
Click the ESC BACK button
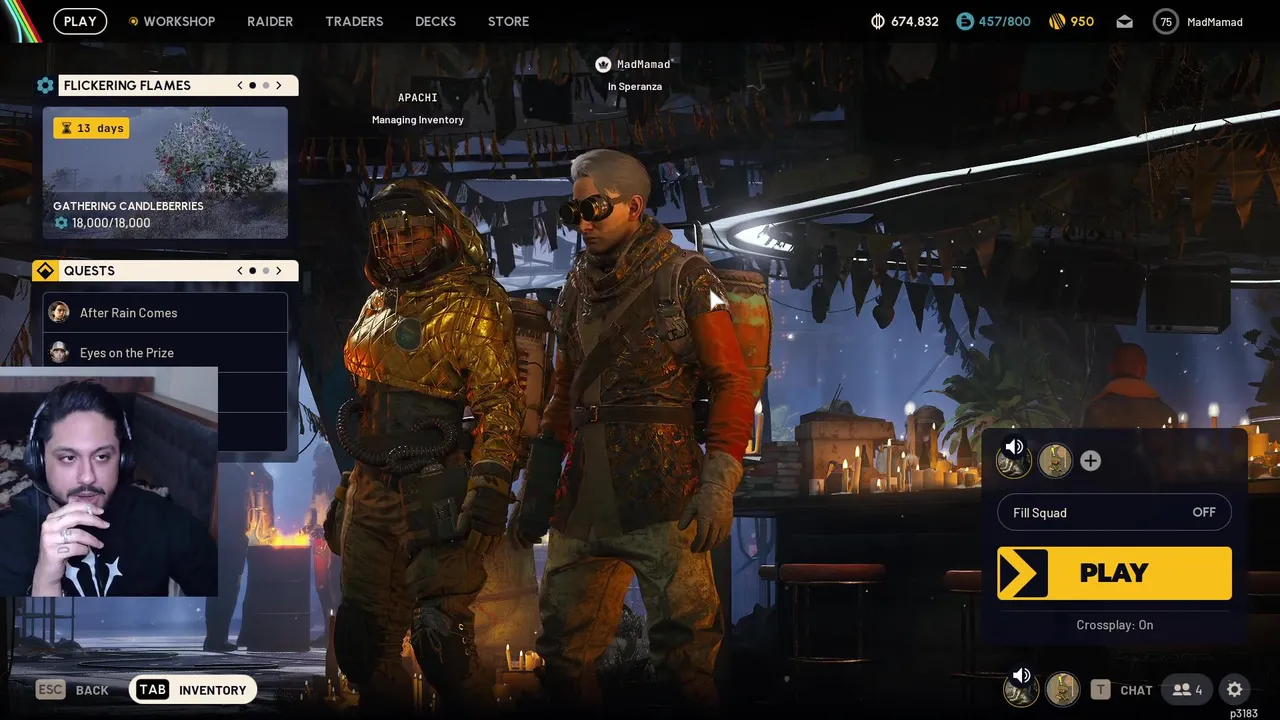72,690
